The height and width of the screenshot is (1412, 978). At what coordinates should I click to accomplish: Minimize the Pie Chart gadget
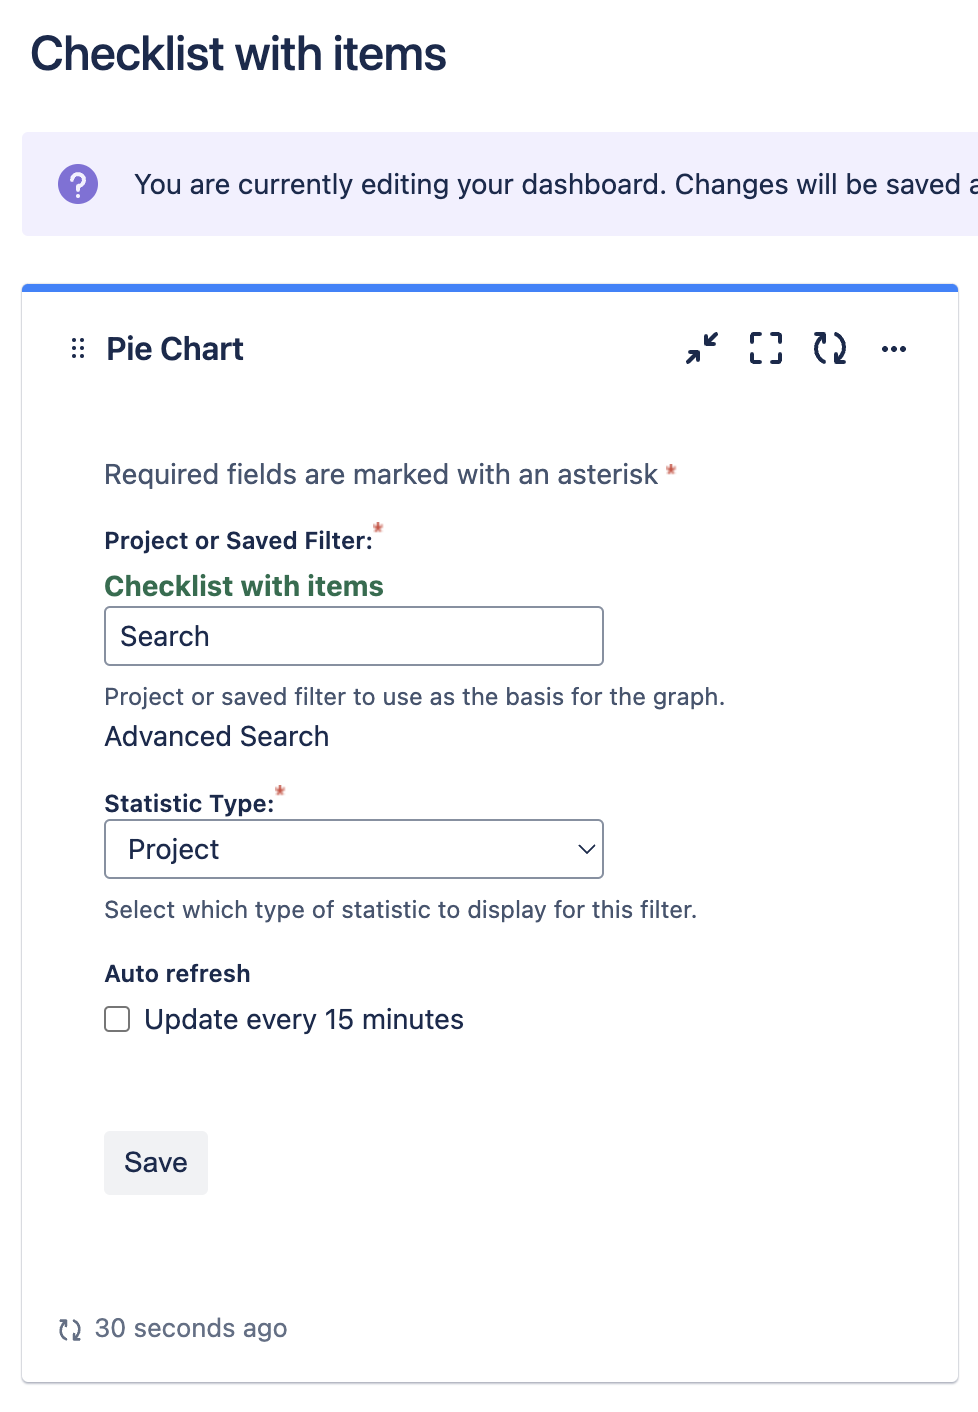[x=702, y=349]
